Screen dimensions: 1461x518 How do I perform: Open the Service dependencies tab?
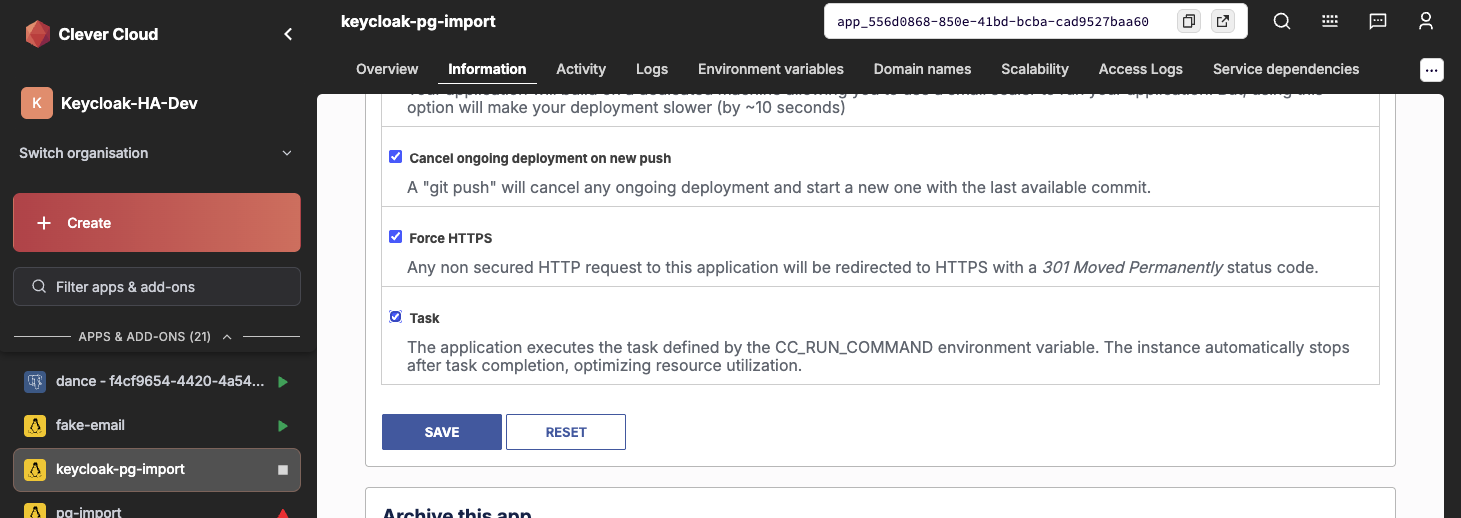1286,69
